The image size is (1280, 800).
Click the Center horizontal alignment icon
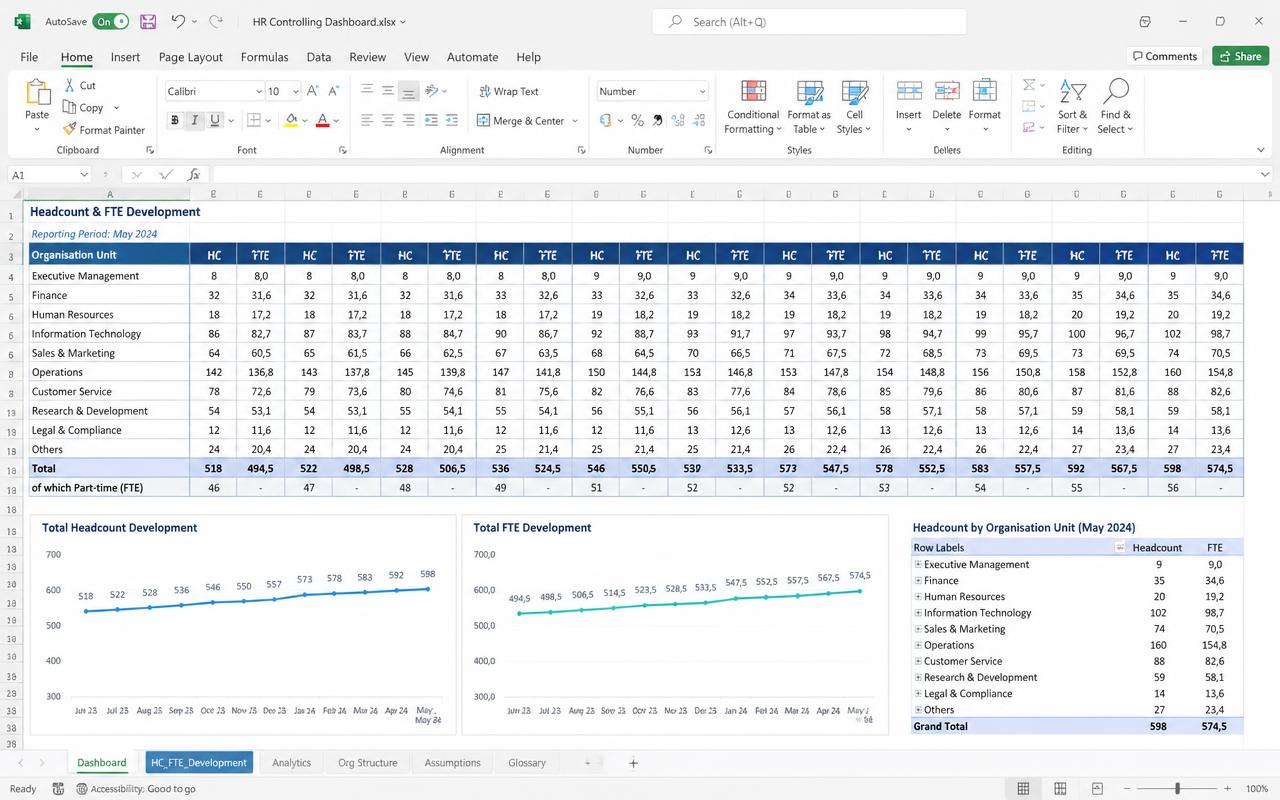click(387, 120)
